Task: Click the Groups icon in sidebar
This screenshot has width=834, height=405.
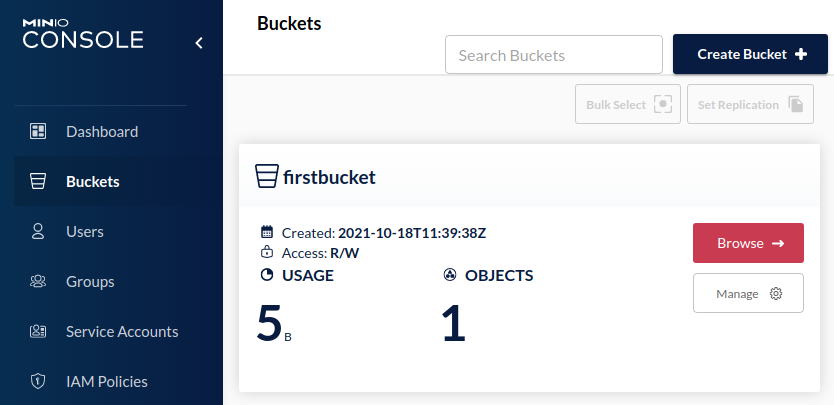Action: pyautogui.click(x=38, y=281)
